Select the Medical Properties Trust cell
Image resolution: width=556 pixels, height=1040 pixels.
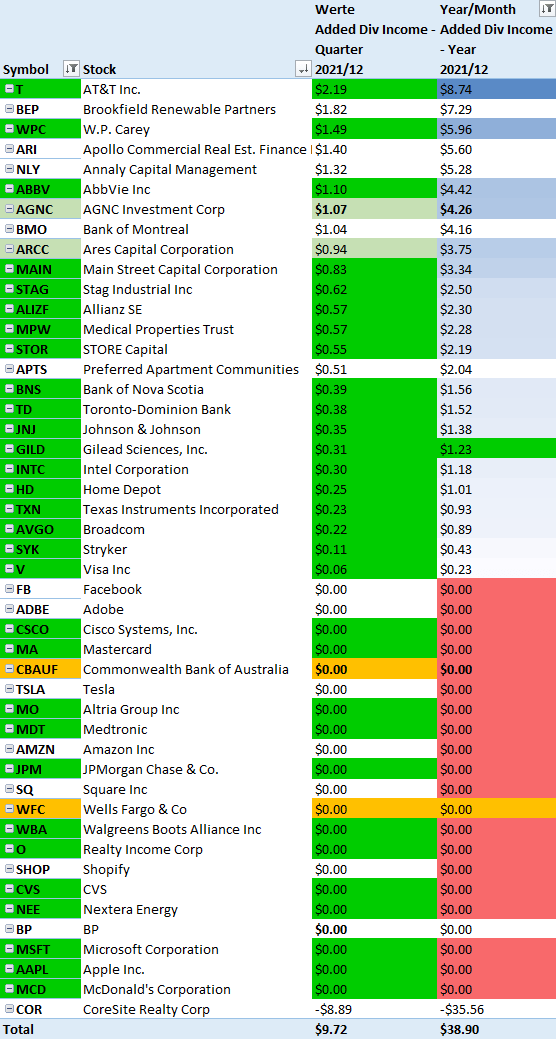click(196, 329)
